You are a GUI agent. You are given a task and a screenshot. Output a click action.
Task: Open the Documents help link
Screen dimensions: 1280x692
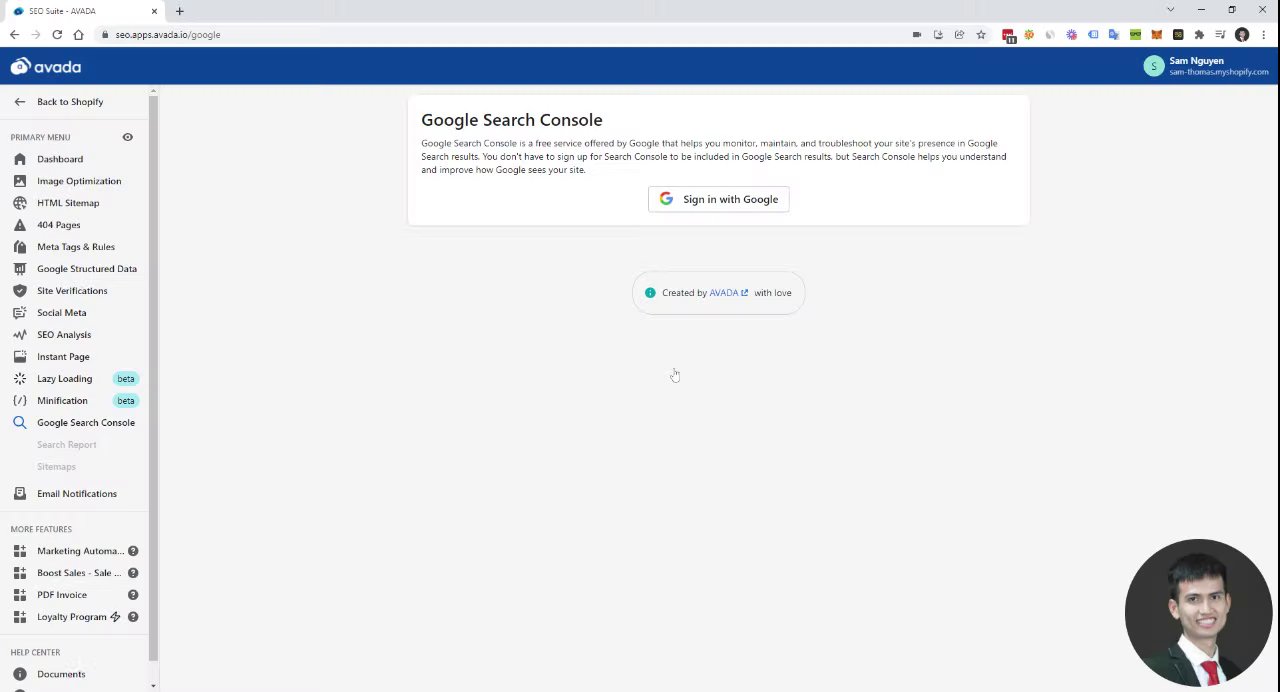click(x=61, y=674)
